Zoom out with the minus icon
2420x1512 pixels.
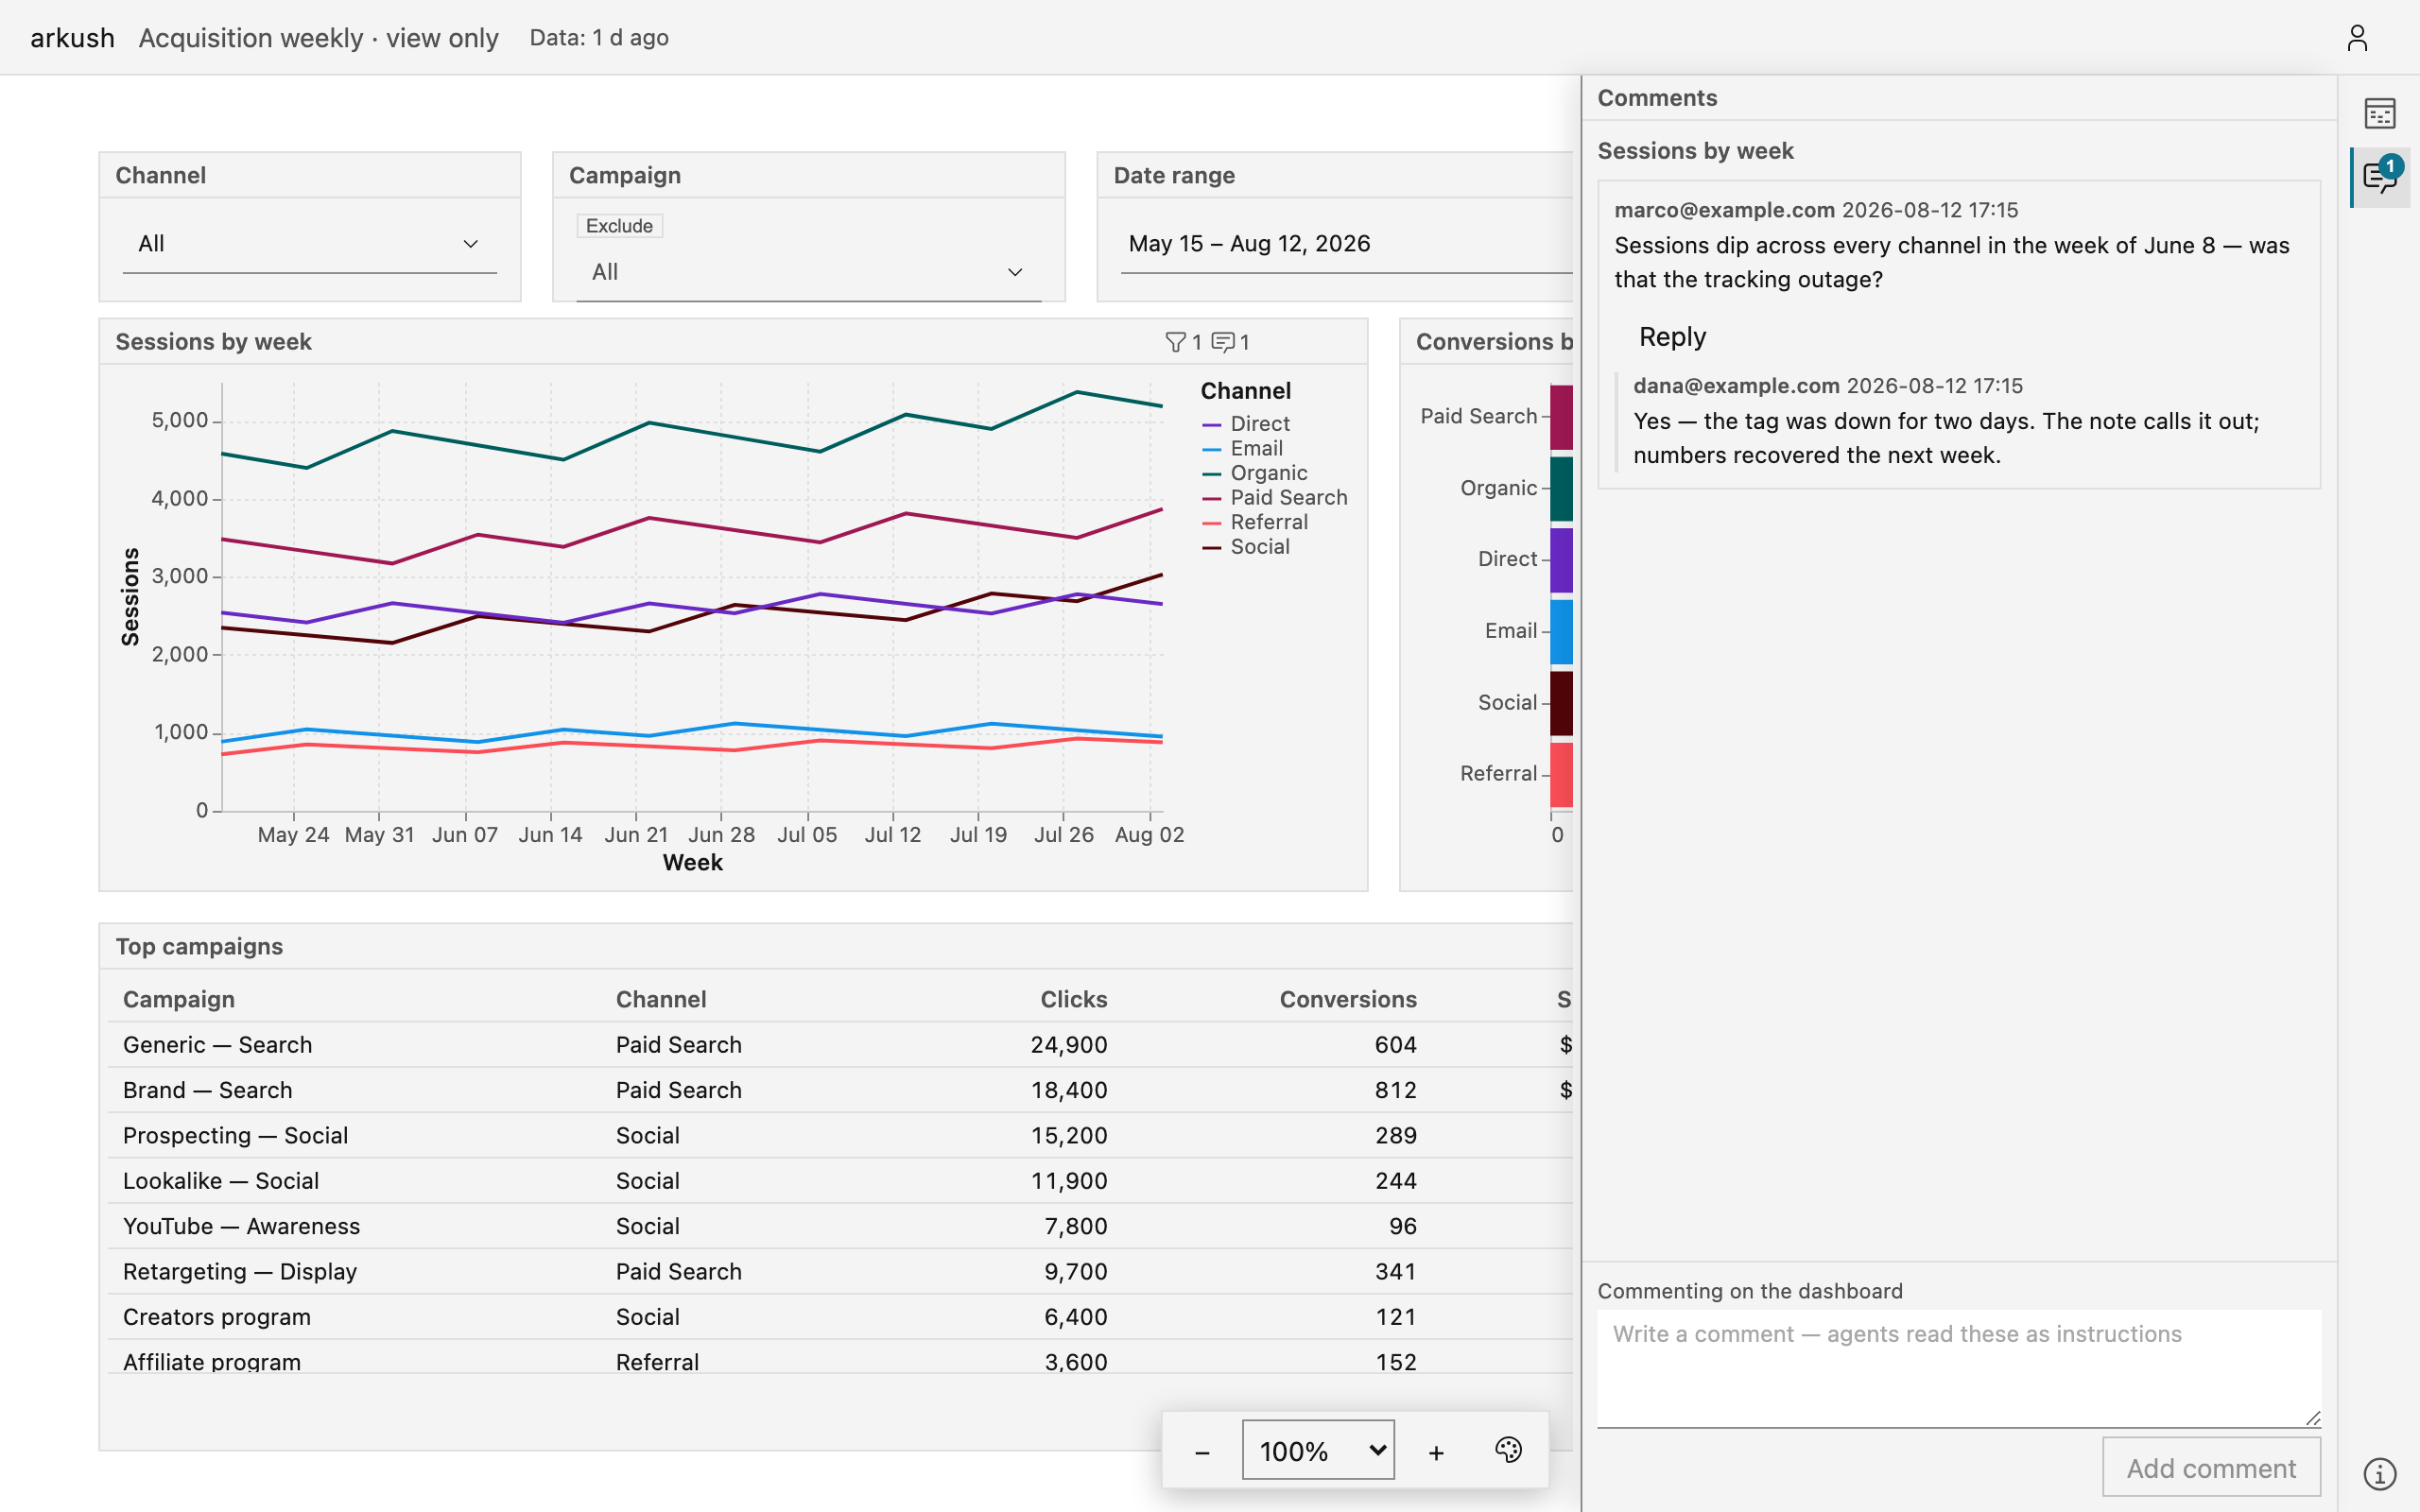tap(1202, 1452)
